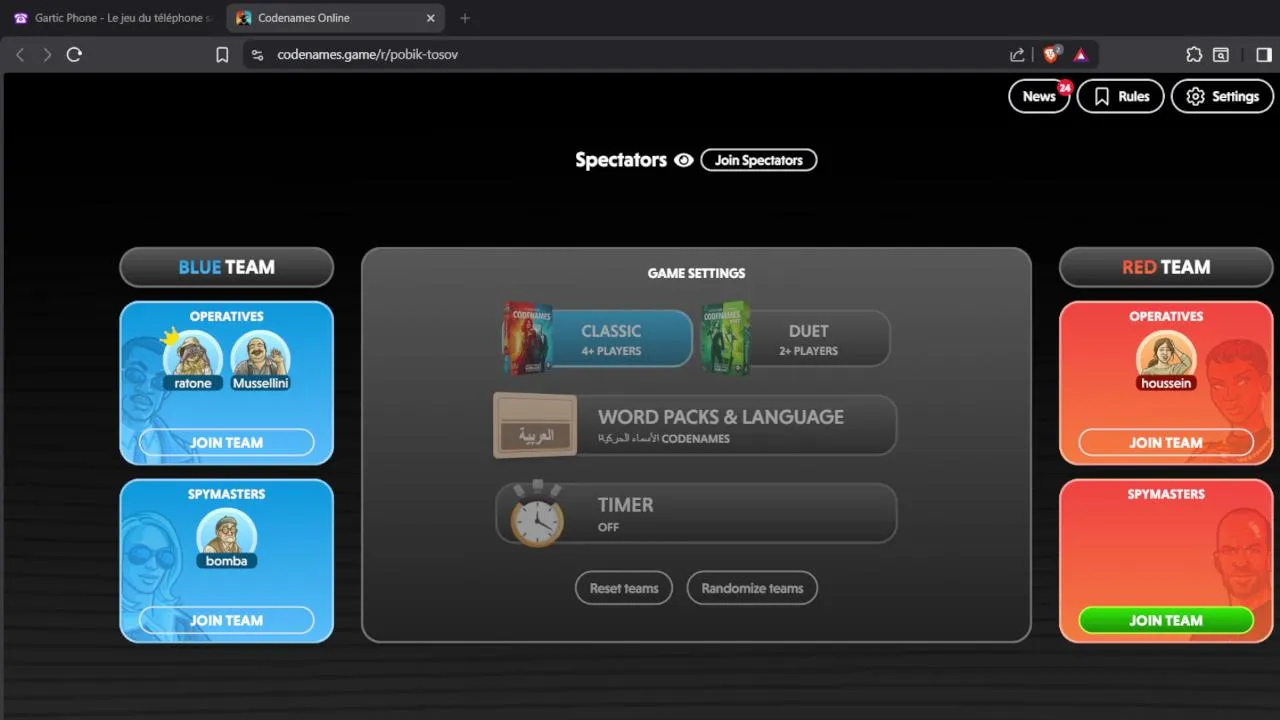Select the Classic 4+ players game mode

(598, 339)
